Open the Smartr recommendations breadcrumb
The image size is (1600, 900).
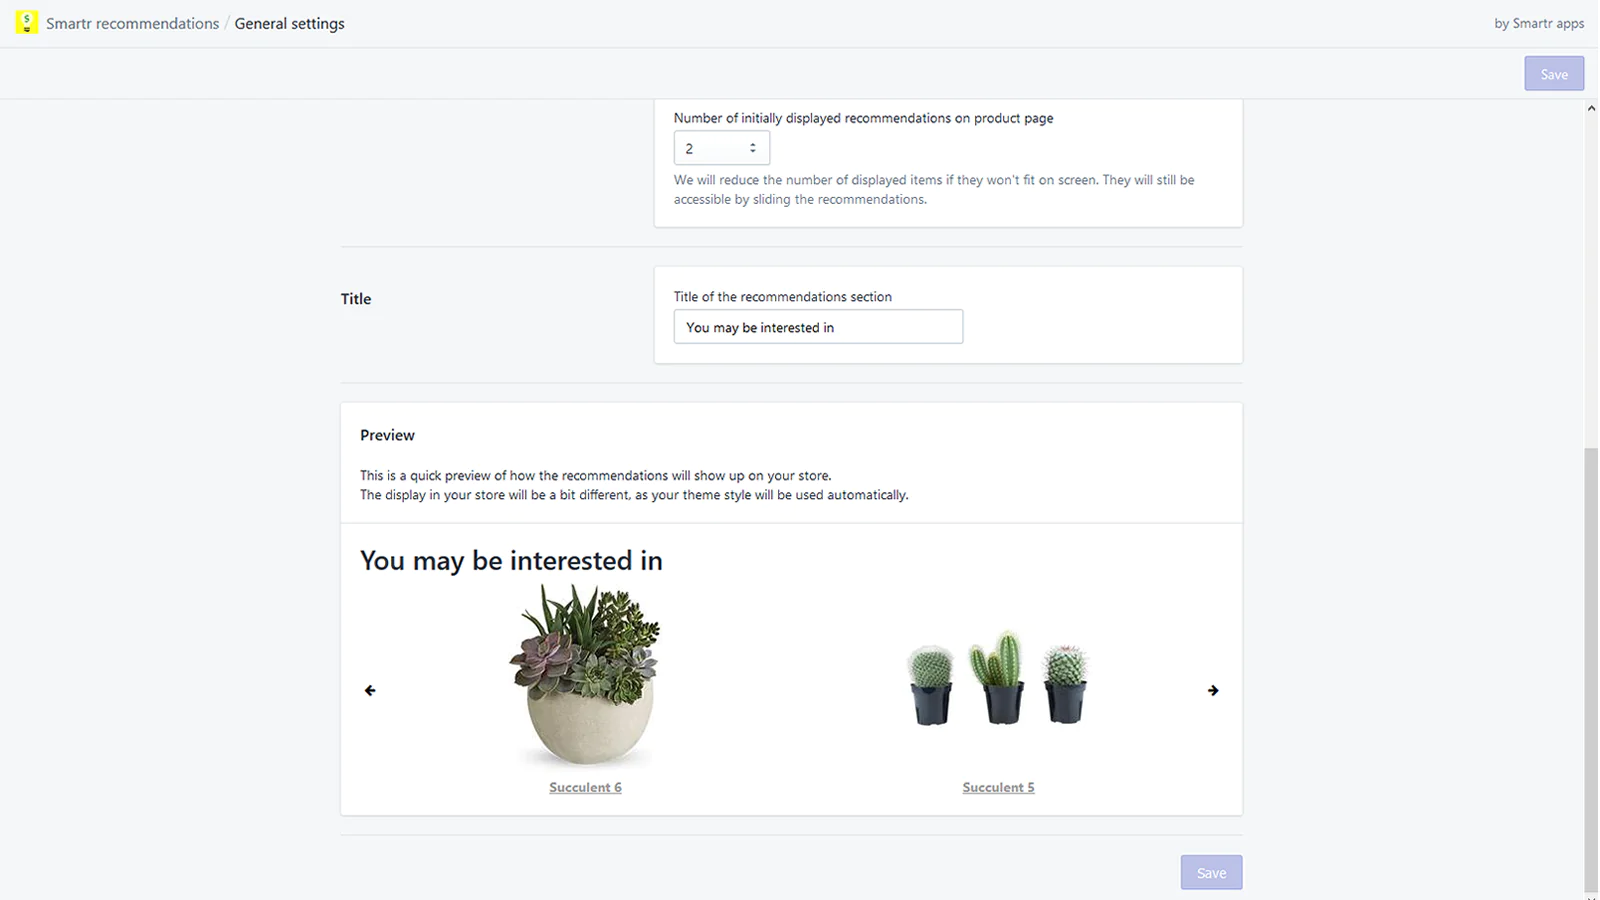click(132, 23)
